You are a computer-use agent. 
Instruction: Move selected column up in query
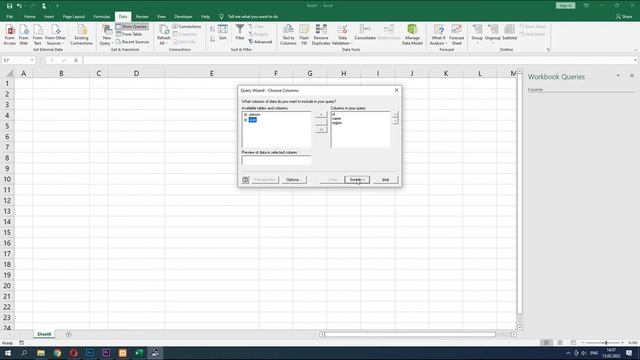pos(395,115)
